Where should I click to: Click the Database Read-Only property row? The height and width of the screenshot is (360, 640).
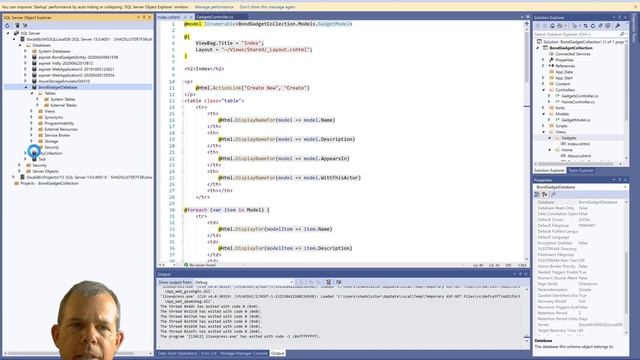pos(579,208)
